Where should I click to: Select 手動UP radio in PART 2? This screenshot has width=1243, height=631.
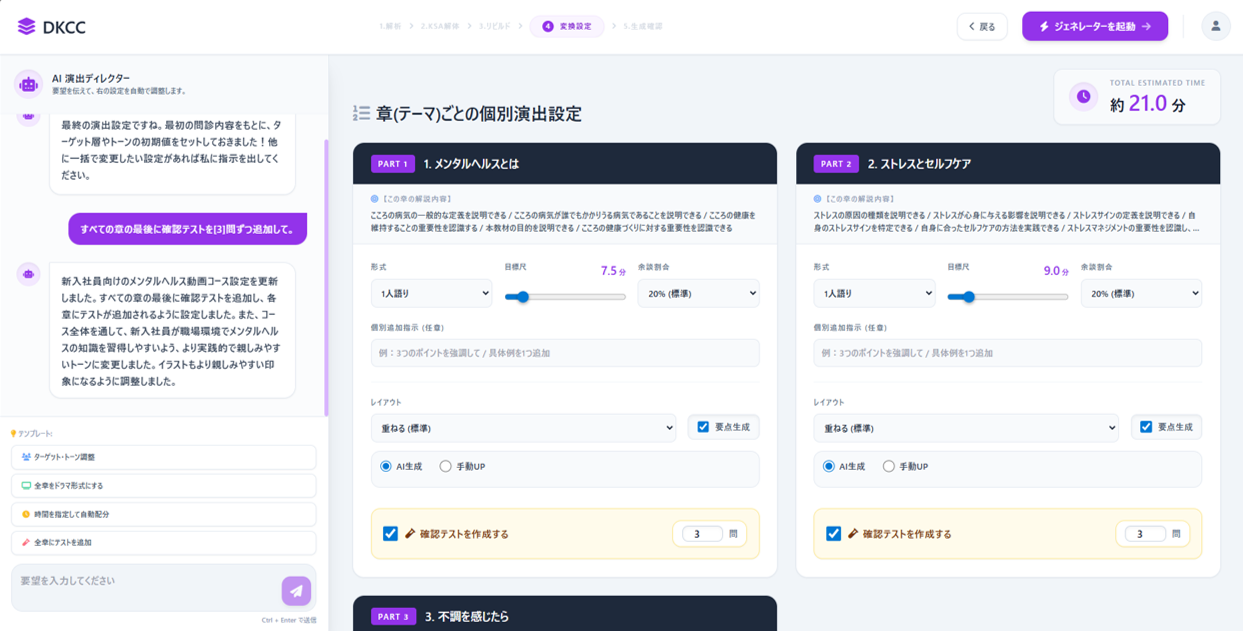point(889,467)
